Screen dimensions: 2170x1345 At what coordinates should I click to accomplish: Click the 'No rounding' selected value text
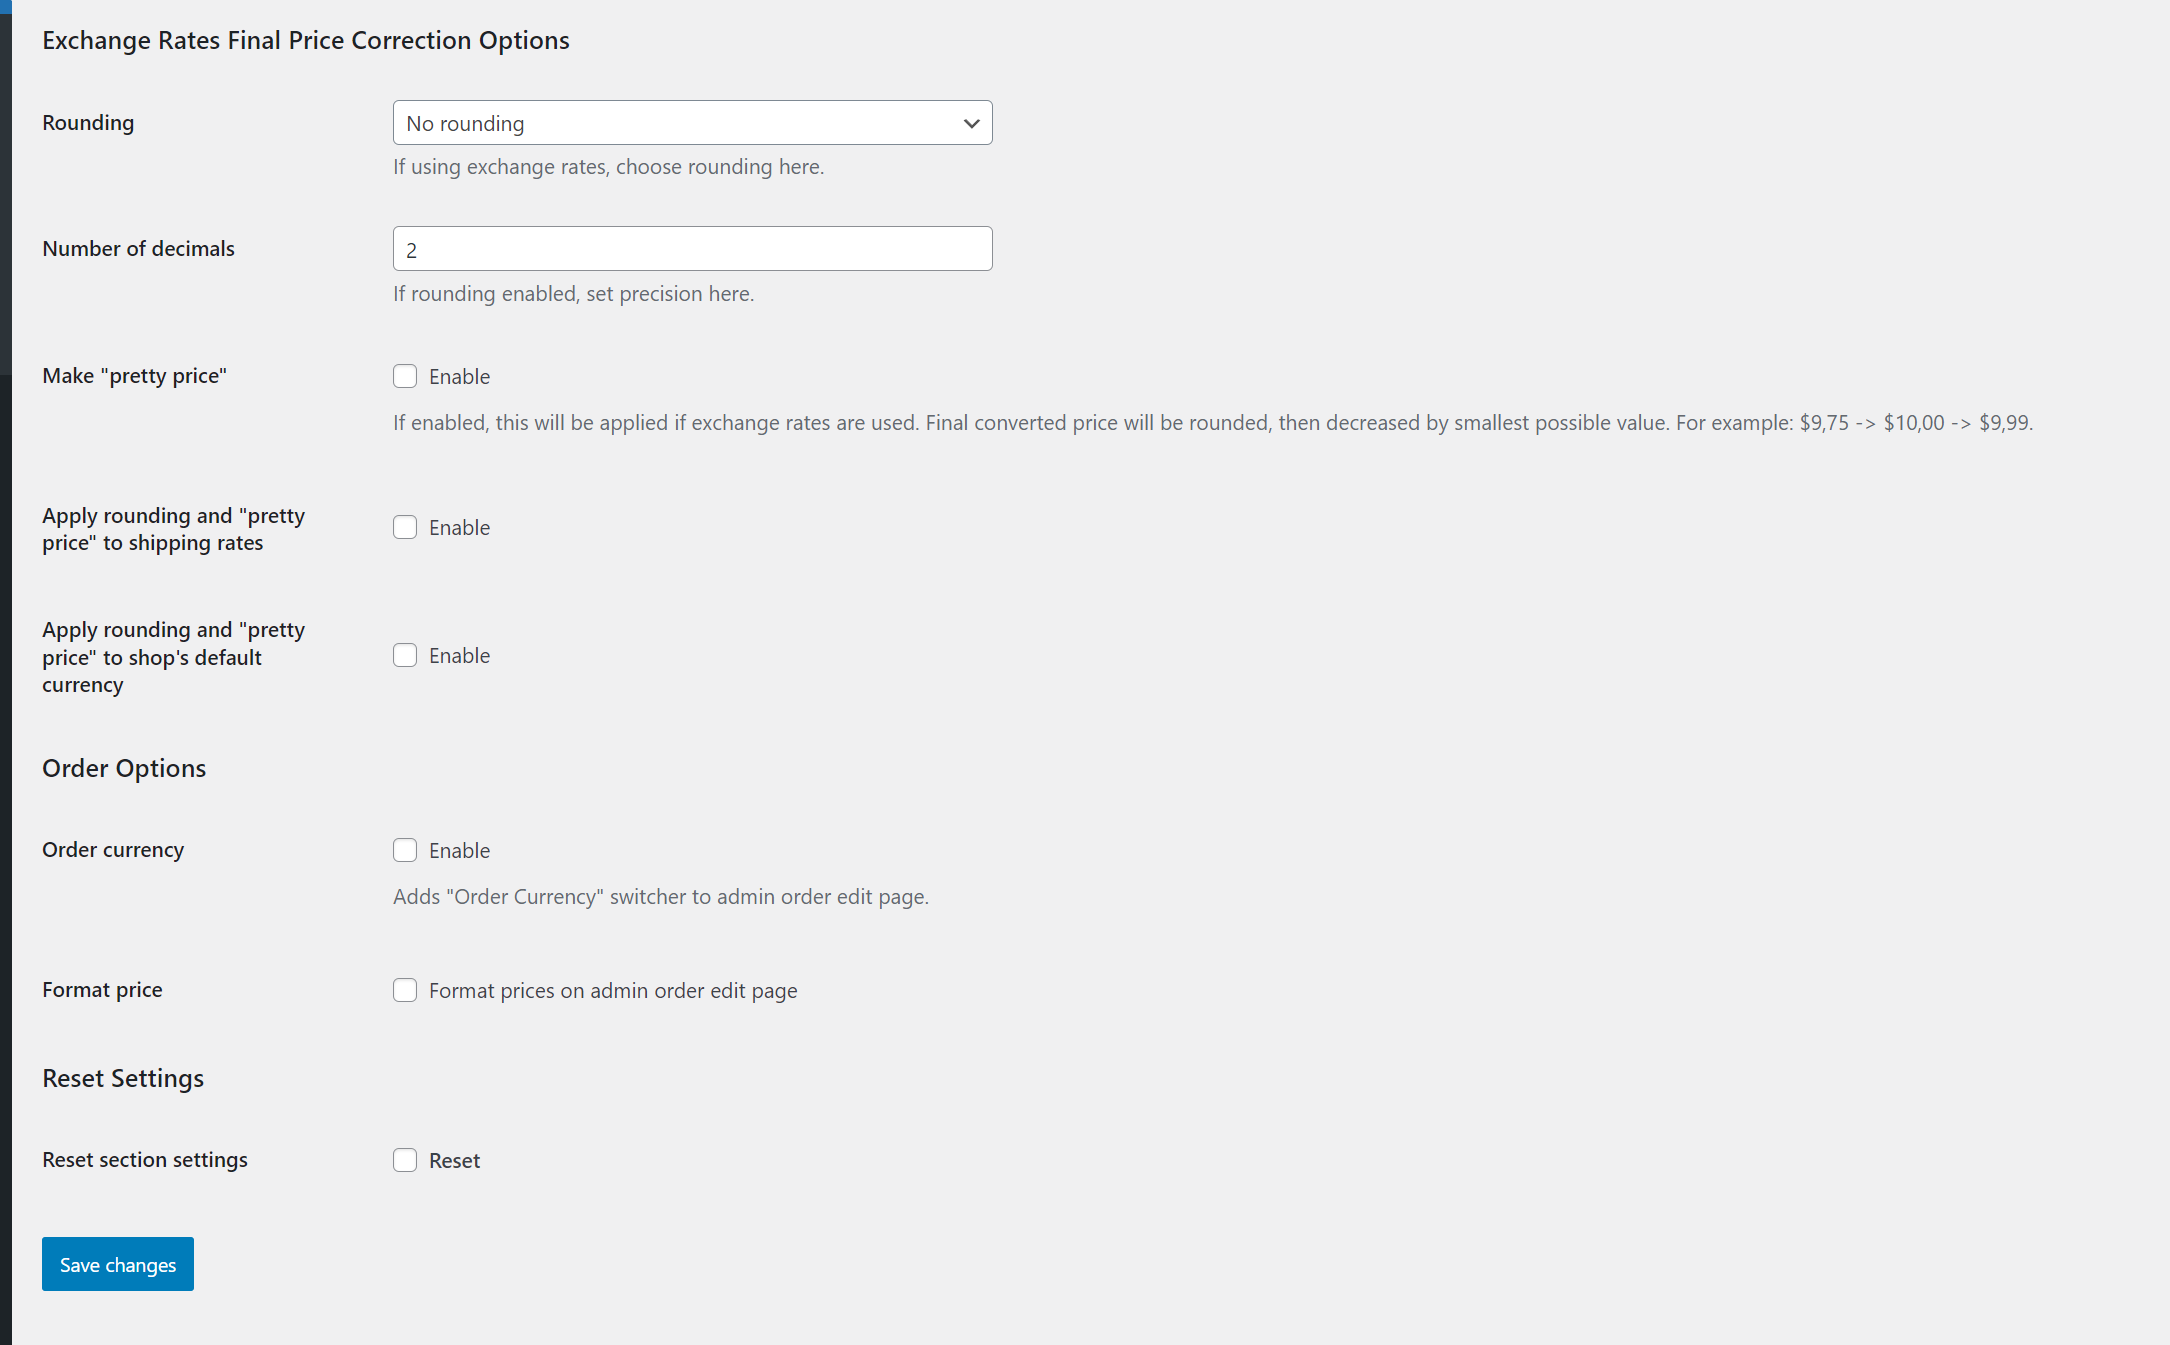point(465,124)
